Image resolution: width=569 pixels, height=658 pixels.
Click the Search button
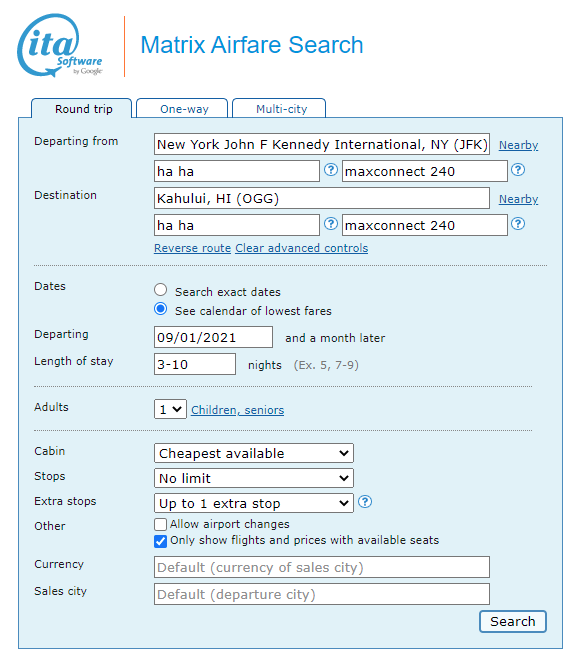pos(513,621)
